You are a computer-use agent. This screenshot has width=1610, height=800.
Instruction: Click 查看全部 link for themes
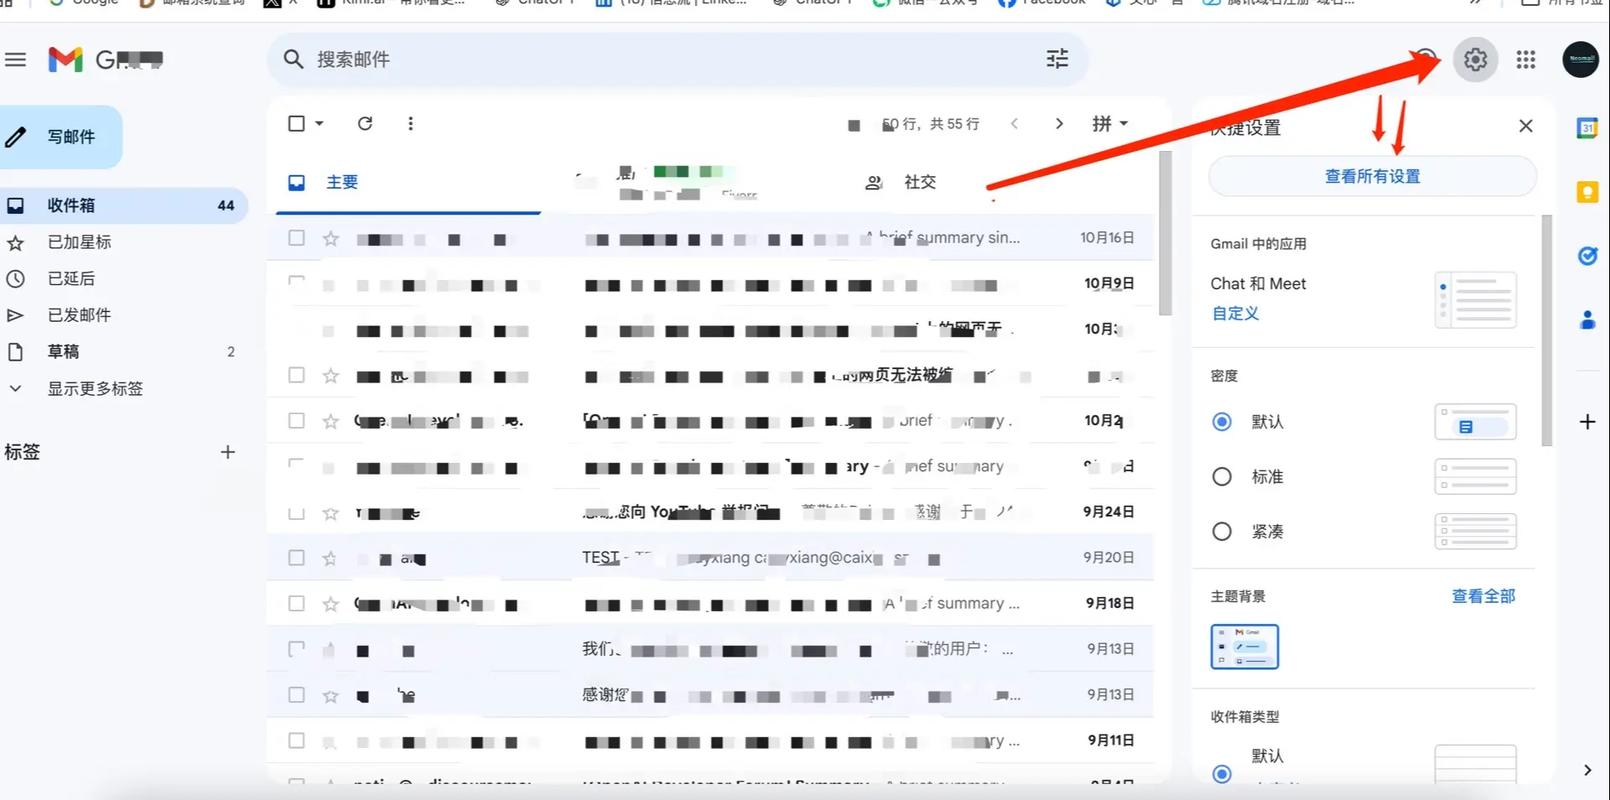[1483, 596]
